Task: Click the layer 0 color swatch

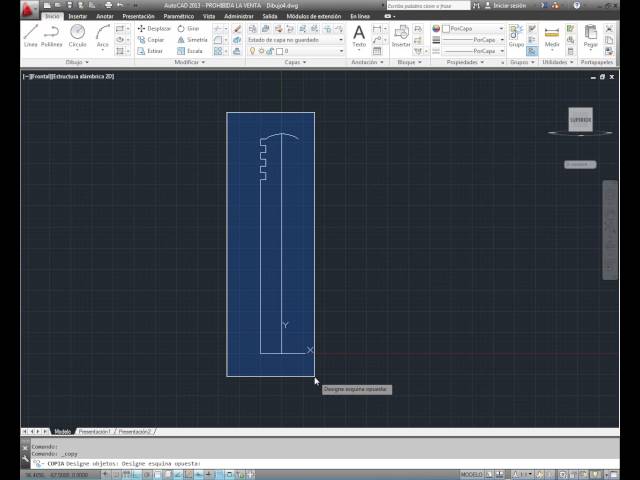Action: tap(279, 51)
